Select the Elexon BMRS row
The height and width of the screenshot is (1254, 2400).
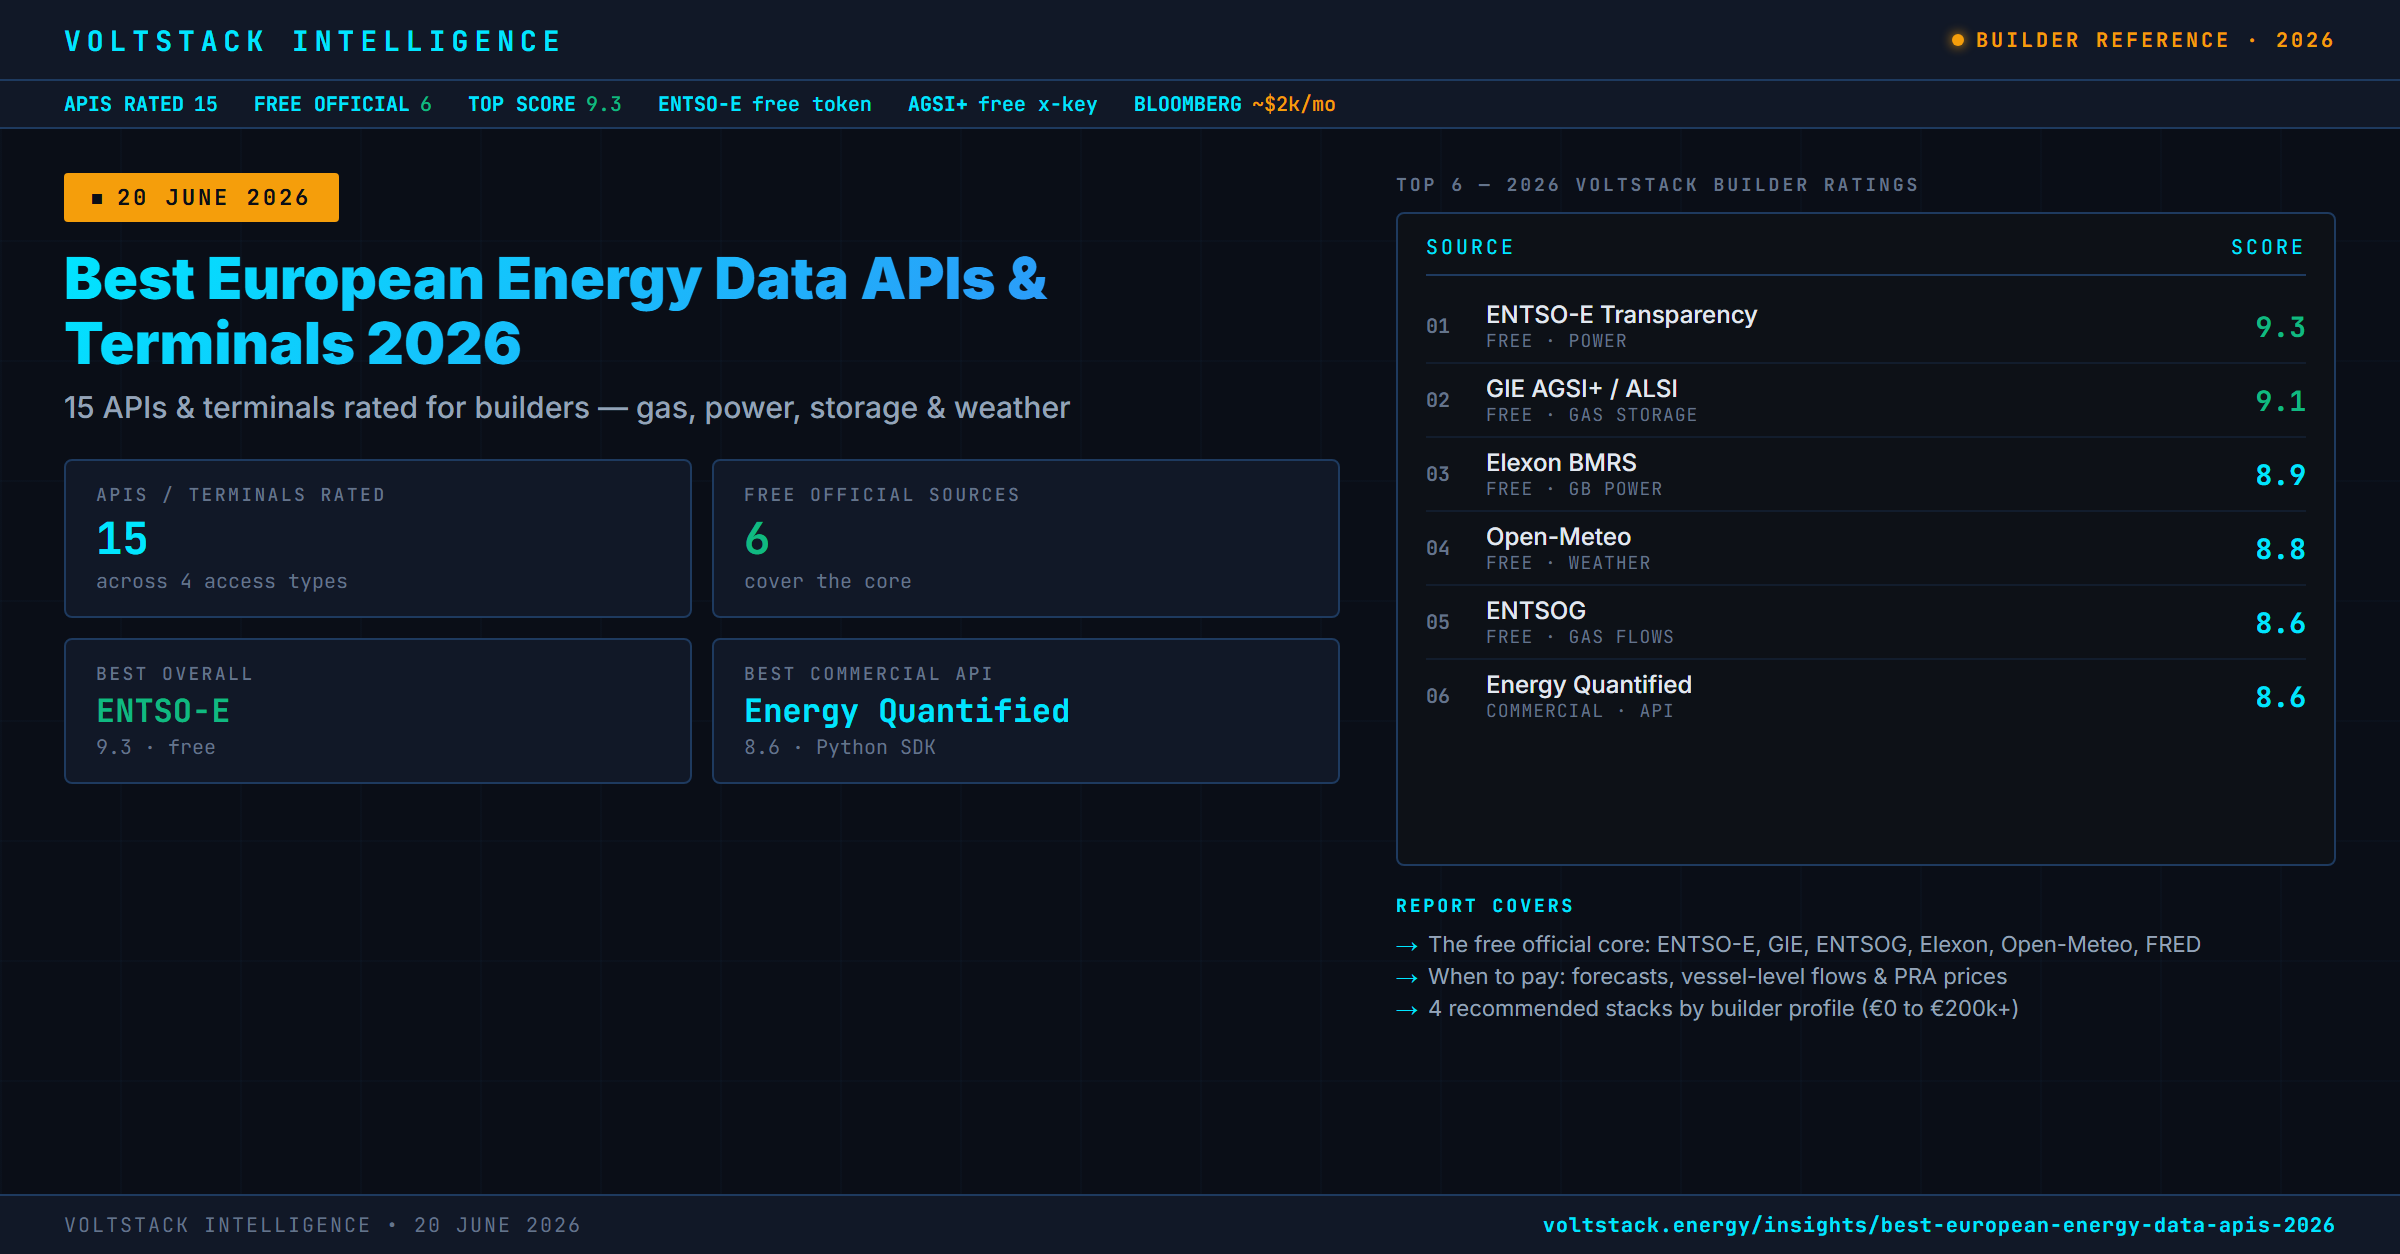1866,474
